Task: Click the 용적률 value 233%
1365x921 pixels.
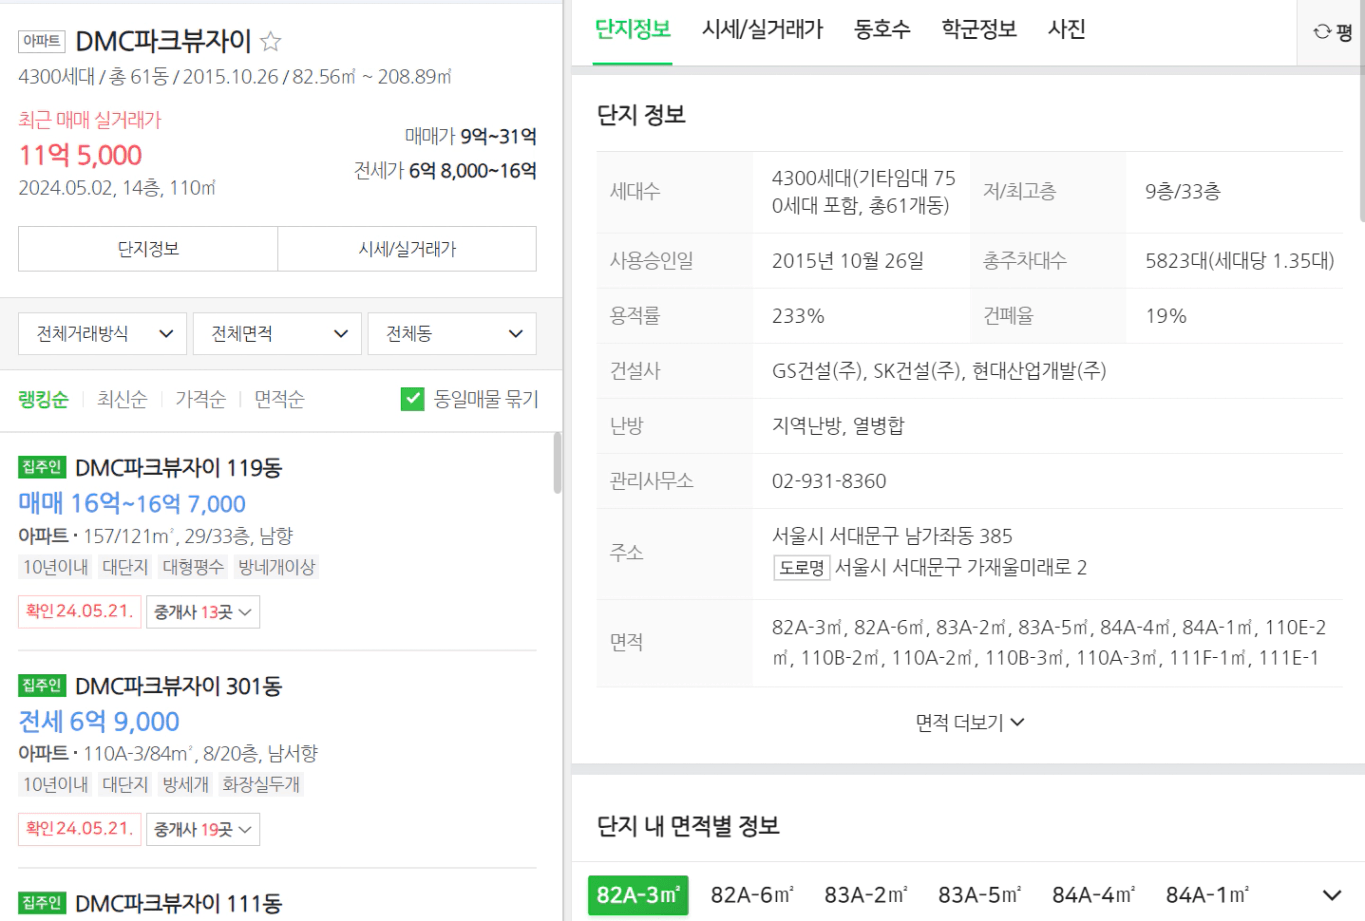Action: pyautogui.click(x=798, y=316)
